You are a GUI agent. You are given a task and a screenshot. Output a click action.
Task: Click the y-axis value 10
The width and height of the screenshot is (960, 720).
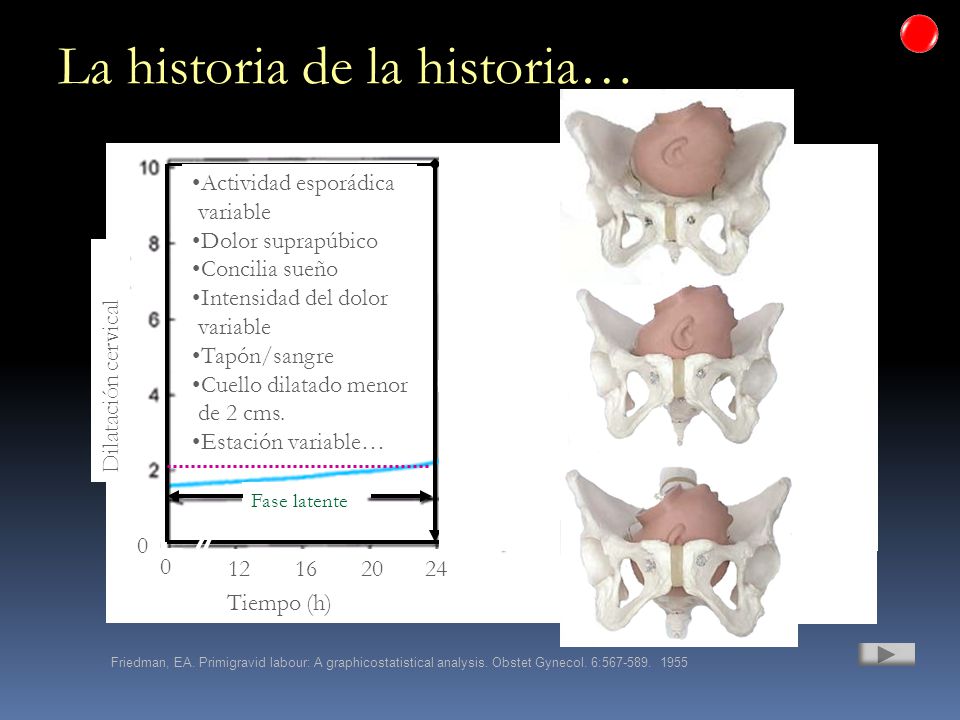(x=149, y=168)
